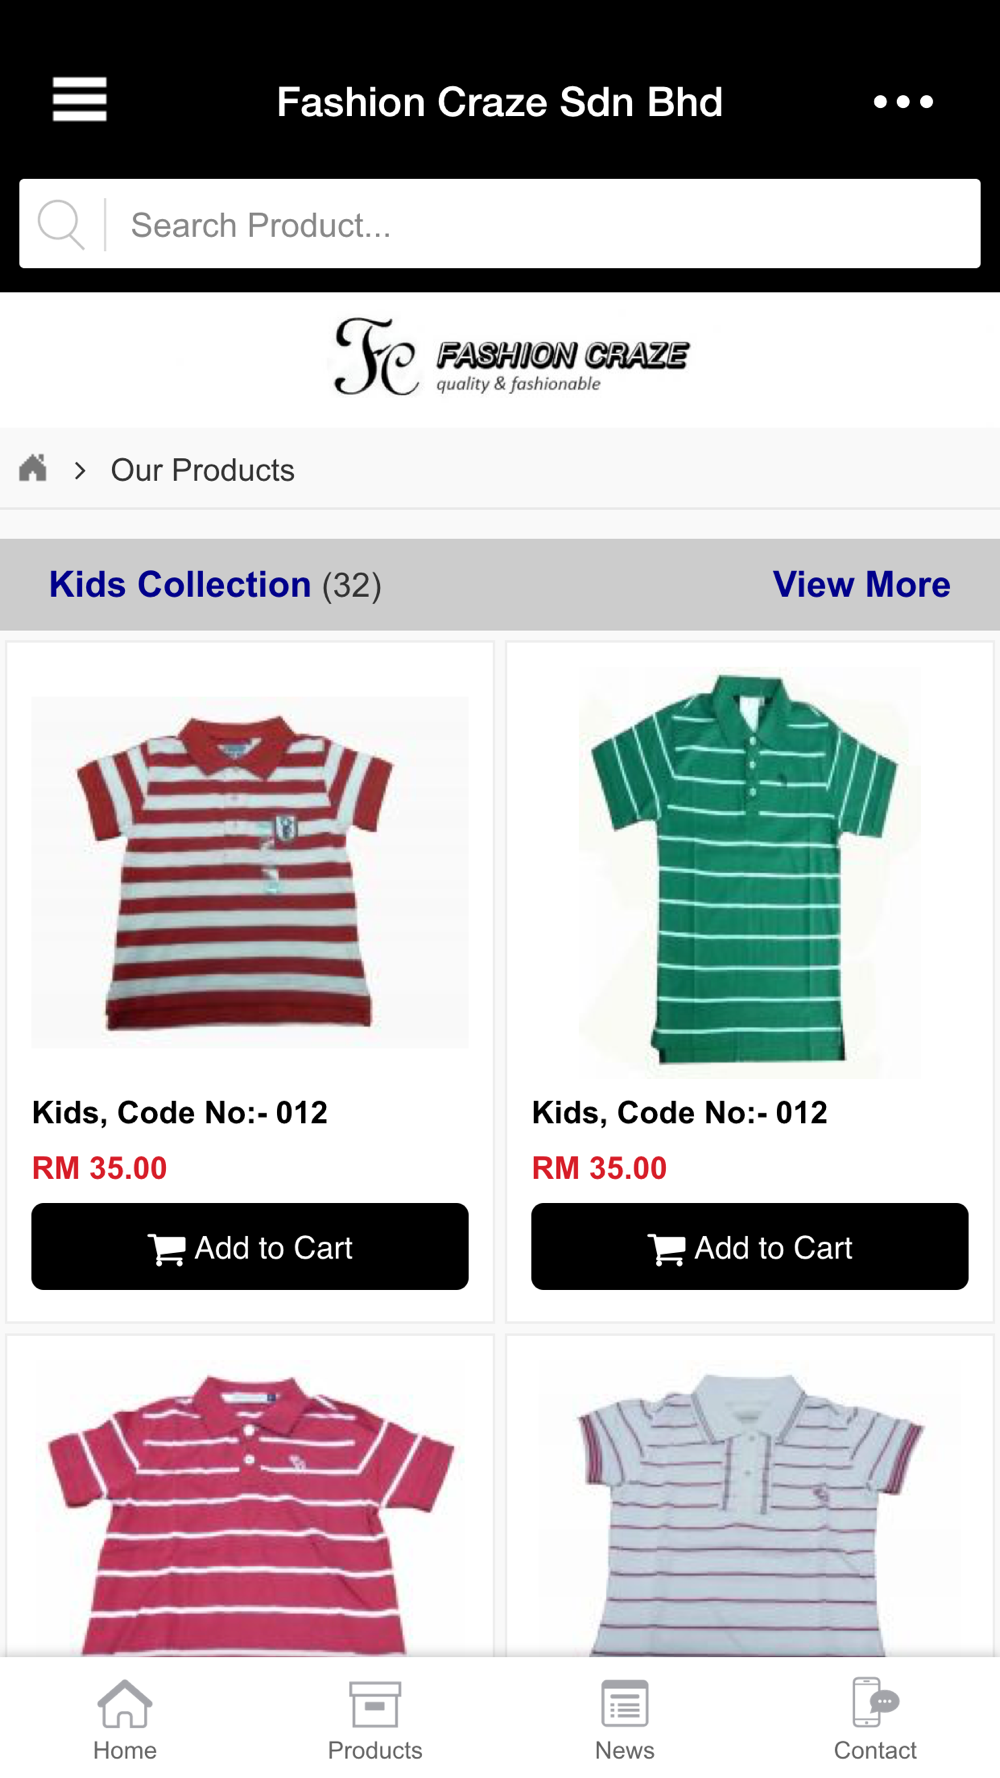Tap the search magnifier icon

tap(61, 224)
